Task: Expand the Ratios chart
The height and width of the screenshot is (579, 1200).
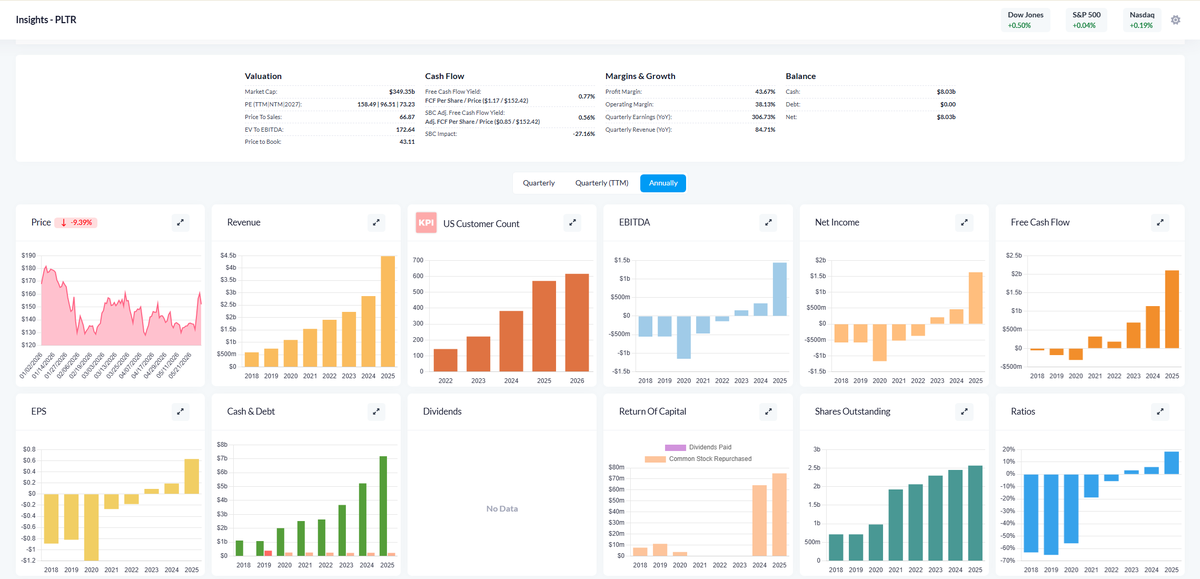Action: (x=1160, y=411)
